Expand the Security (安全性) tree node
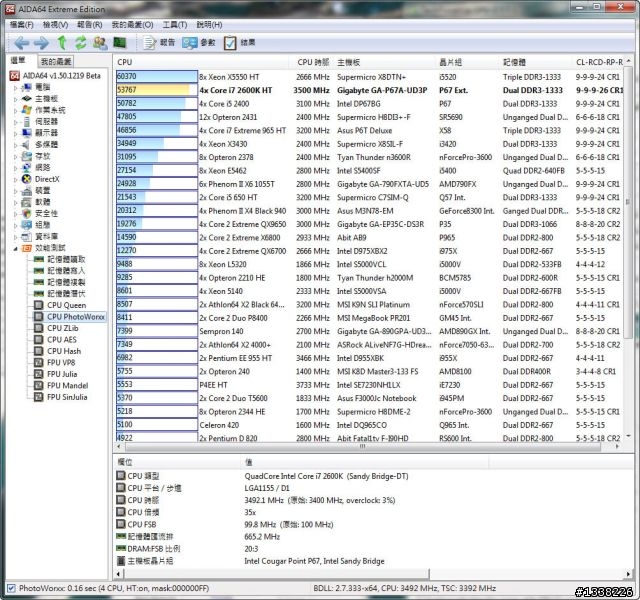 click(x=16, y=213)
